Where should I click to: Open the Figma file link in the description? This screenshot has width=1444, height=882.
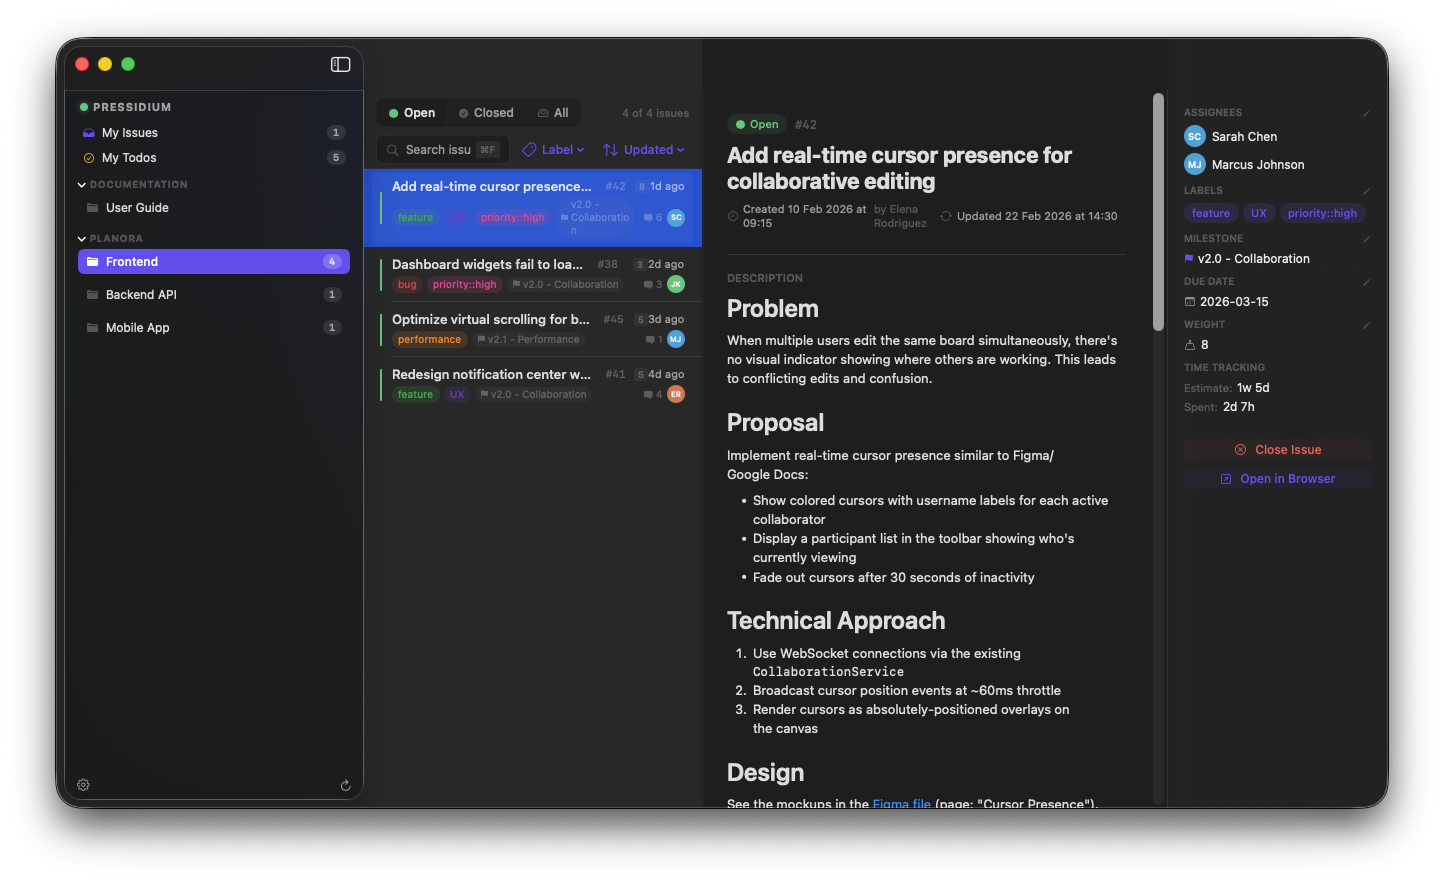901,803
